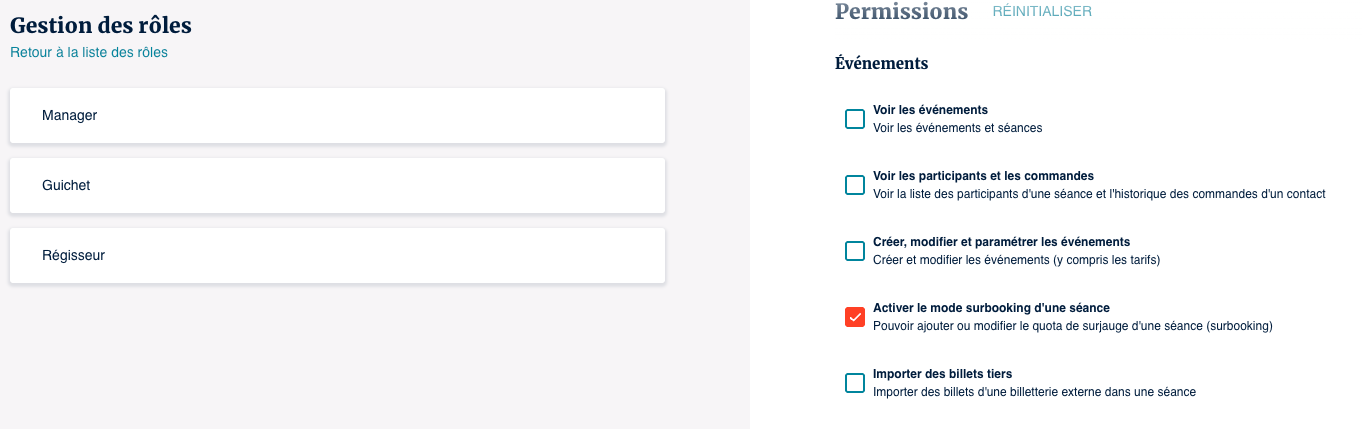This screenshot has height=429, width=1363.
Task: Click the surjauge quota description text
Action: pos(1072,326)
